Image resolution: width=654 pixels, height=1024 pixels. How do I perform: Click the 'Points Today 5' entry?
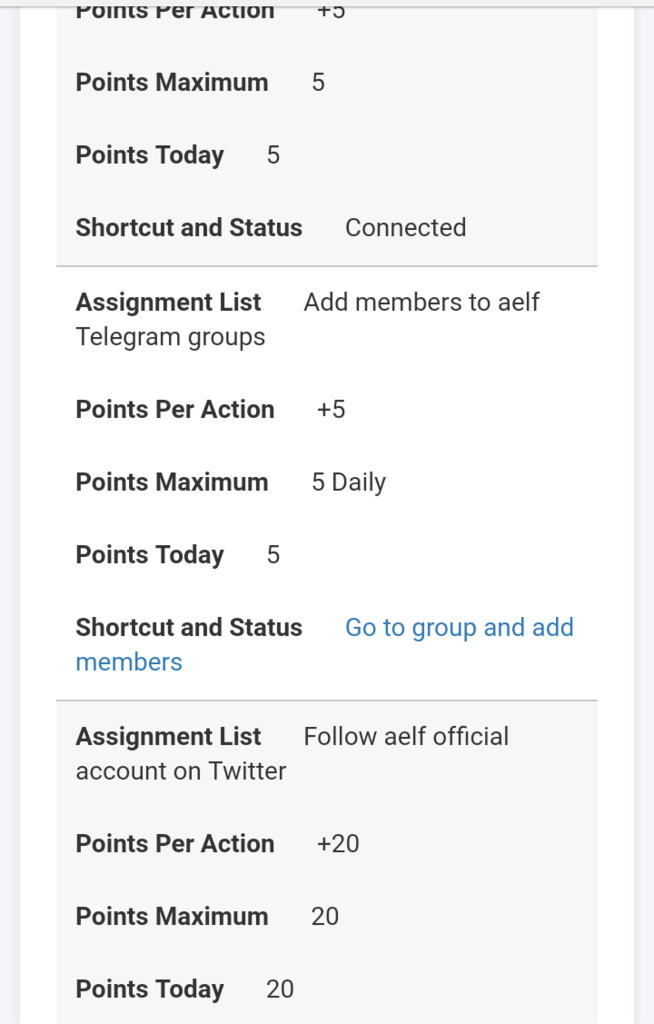click(x=271, y=555)
